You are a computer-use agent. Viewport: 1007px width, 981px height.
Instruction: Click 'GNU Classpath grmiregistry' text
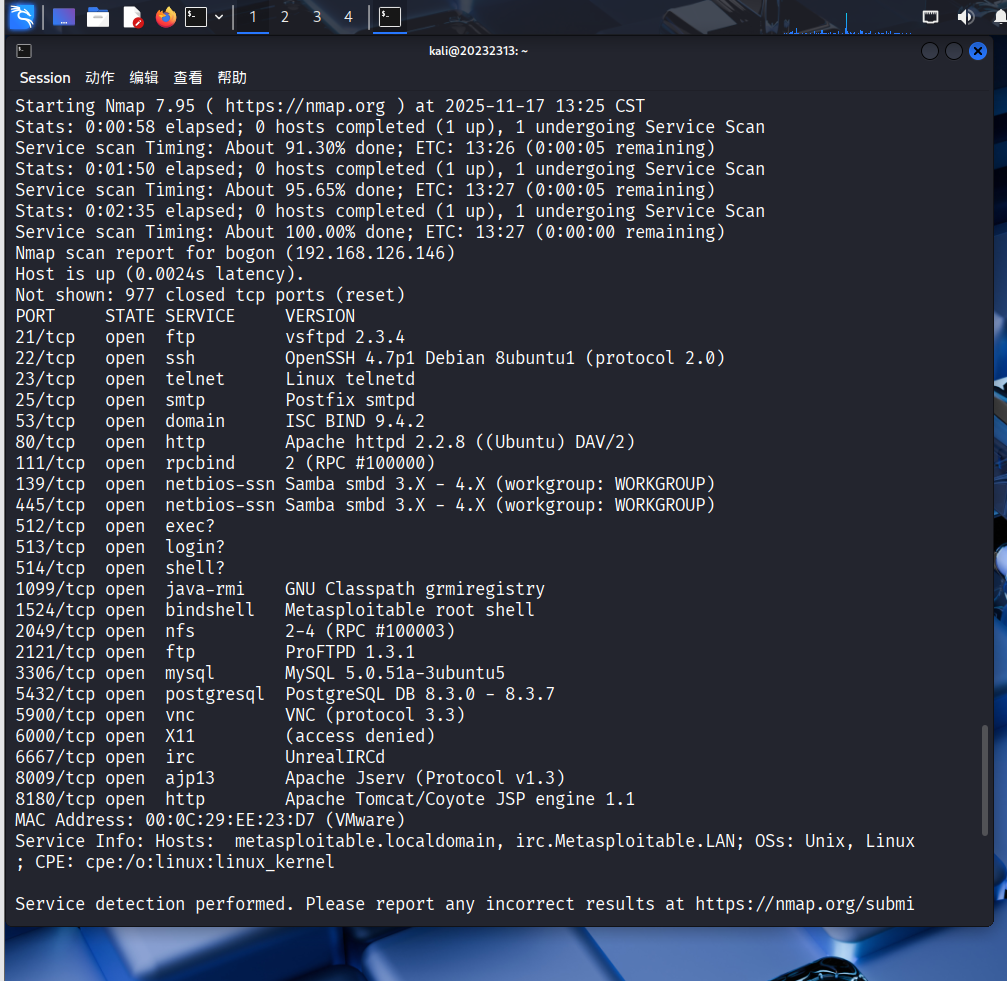[415, 589]
